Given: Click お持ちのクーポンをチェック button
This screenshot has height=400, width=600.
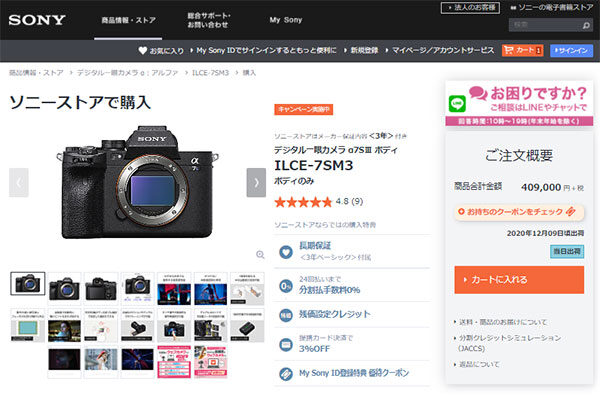Looking at the screenshot, I should tap(519, 212).
